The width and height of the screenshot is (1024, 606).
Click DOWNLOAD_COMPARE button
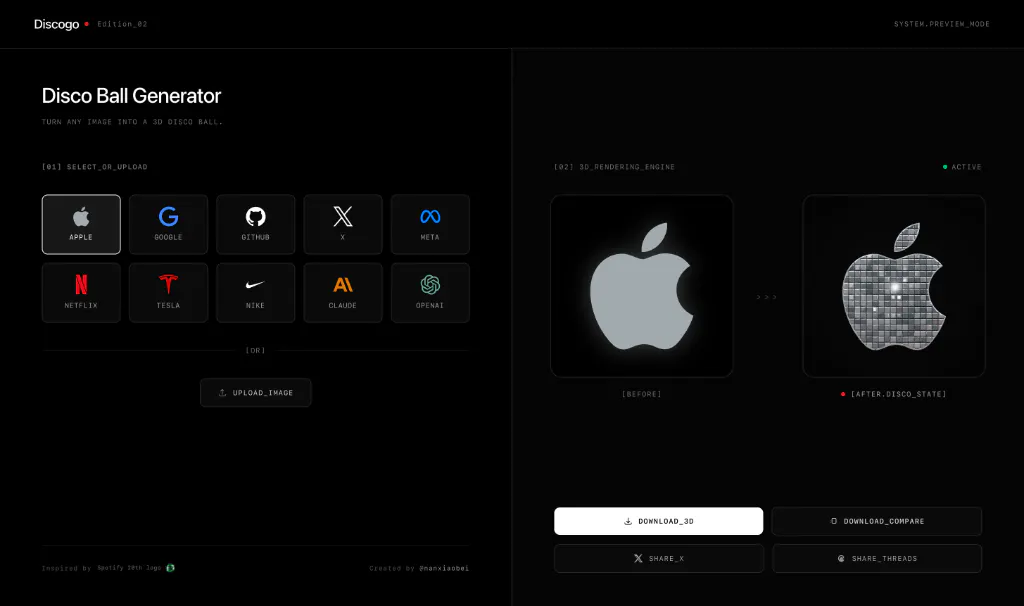click(876, 521)
